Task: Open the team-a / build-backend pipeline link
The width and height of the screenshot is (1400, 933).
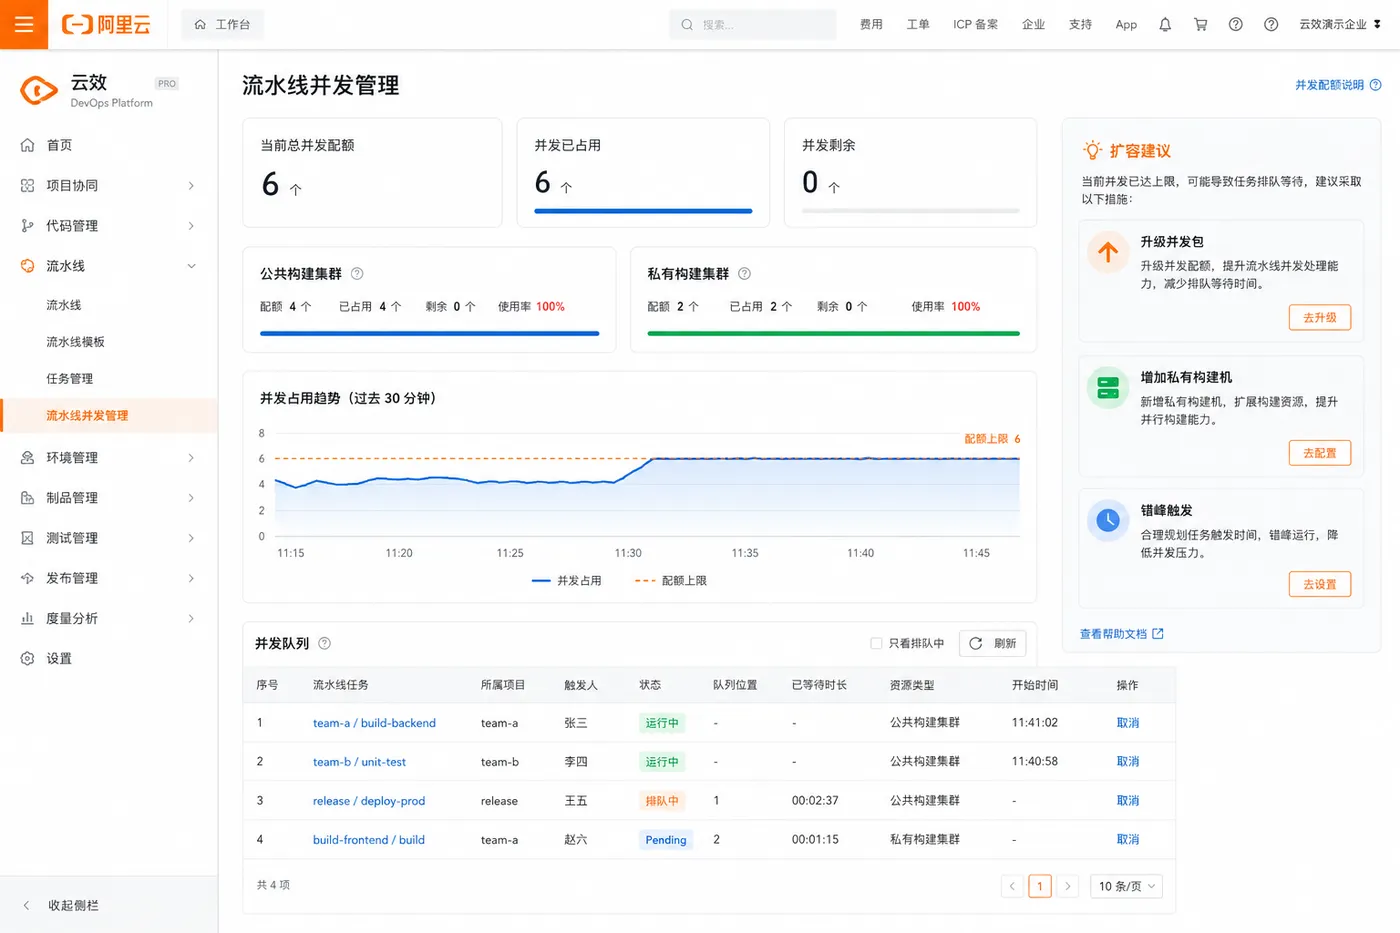Action: (374, 723)
